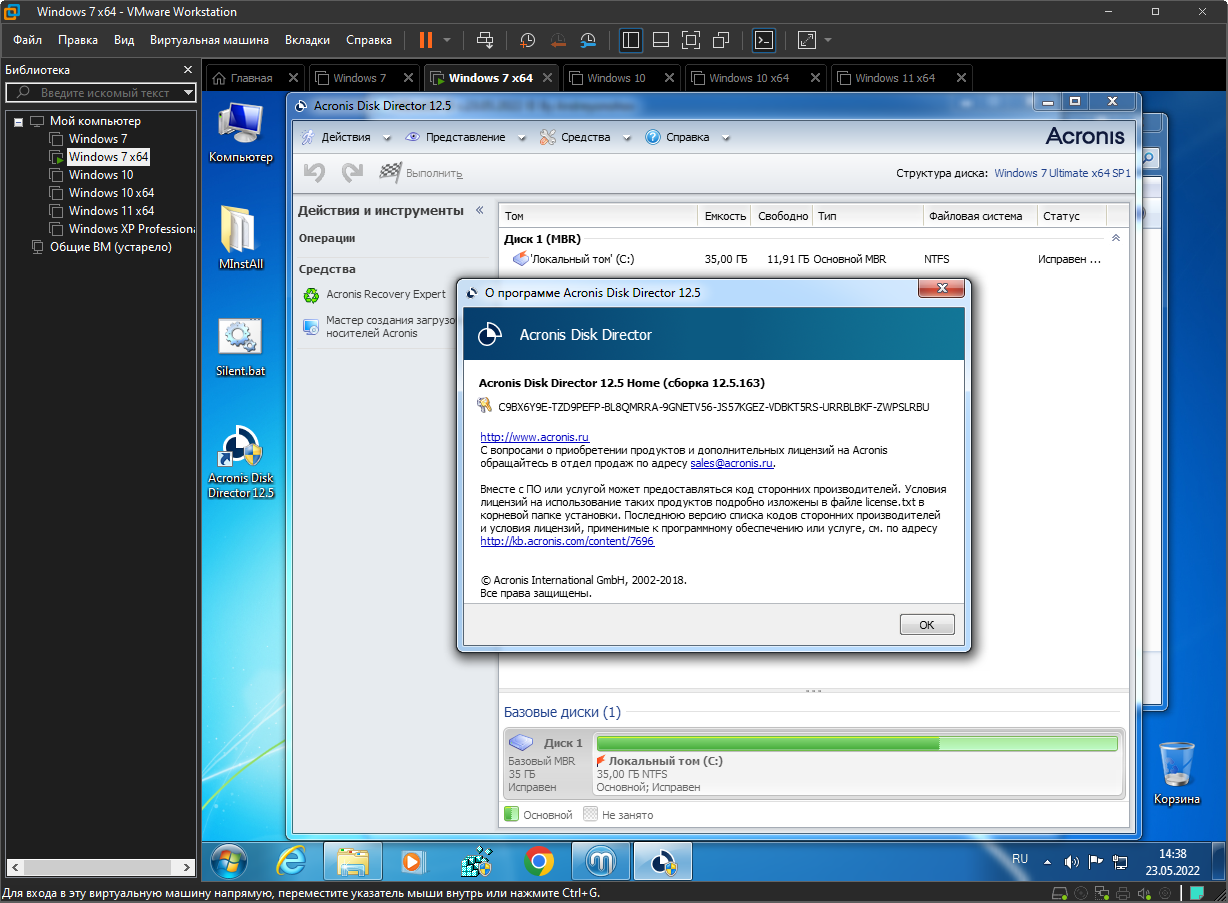Open Acronis Recovery Expert tool
The image size is (1228, 903).
385,294
